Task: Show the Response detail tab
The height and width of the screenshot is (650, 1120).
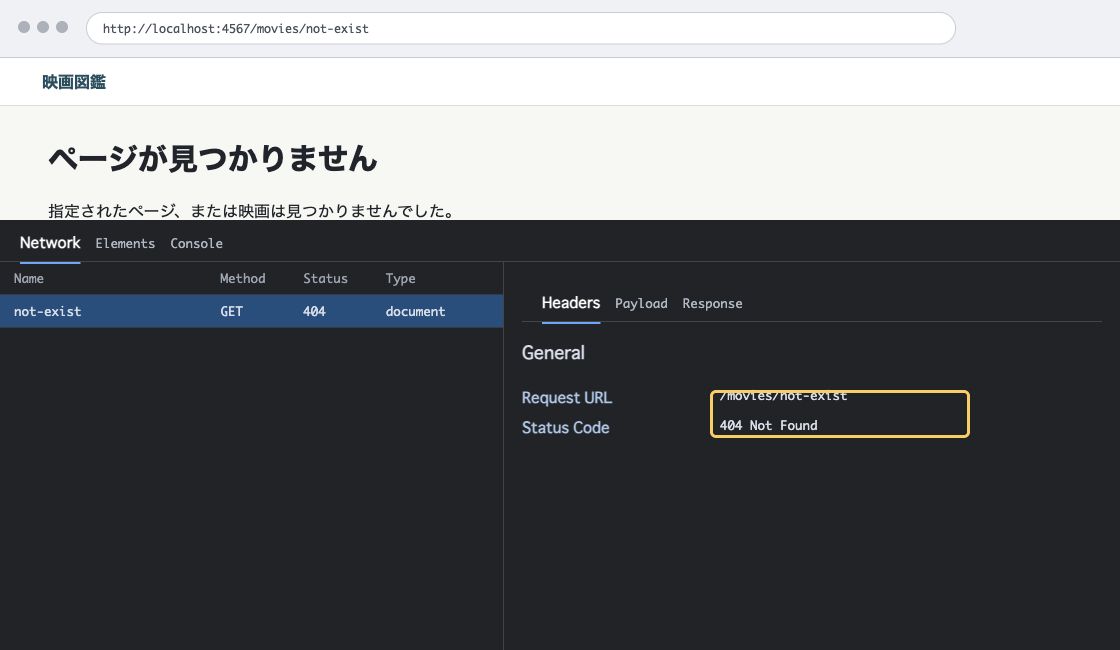Action: (712, 304)
